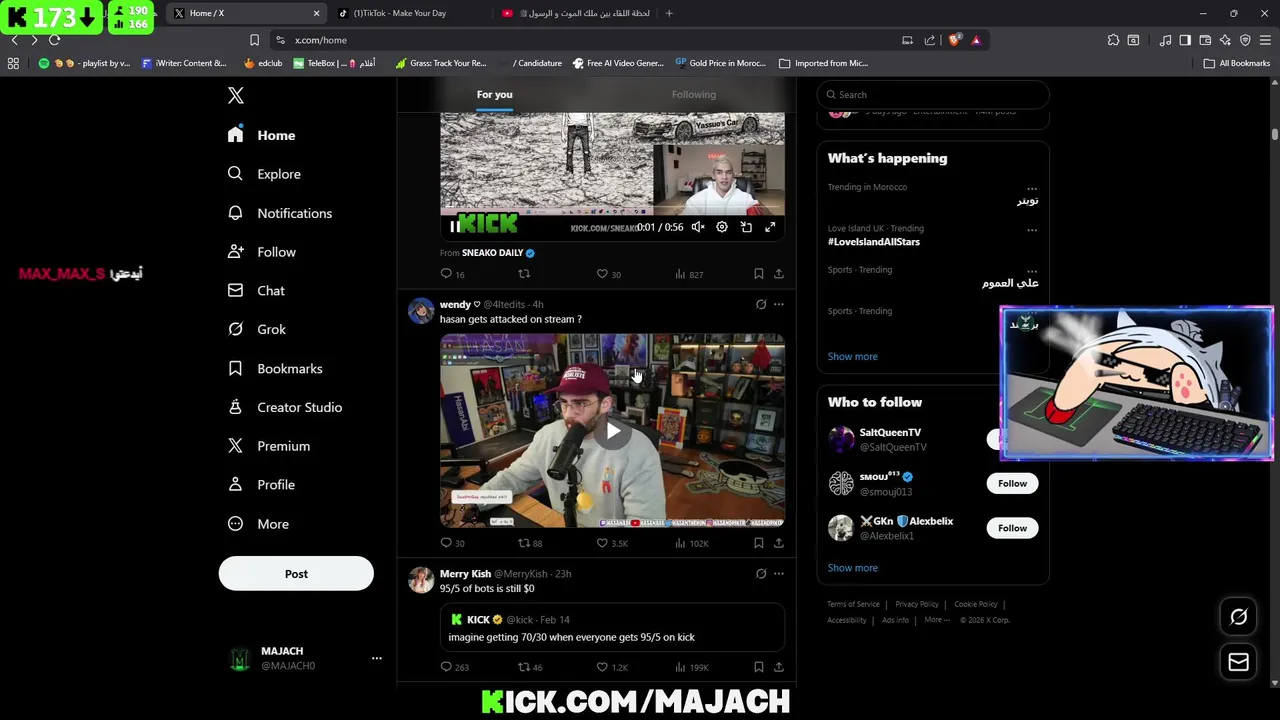Expand video to fullscreen

tap(770, 227)
